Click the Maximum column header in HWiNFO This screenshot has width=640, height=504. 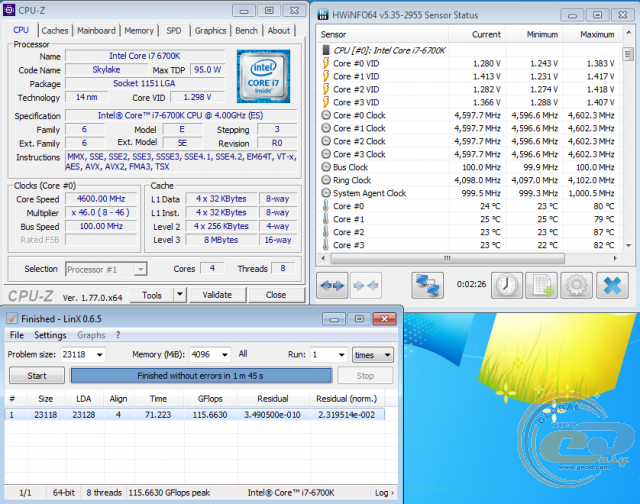(591, 35)
